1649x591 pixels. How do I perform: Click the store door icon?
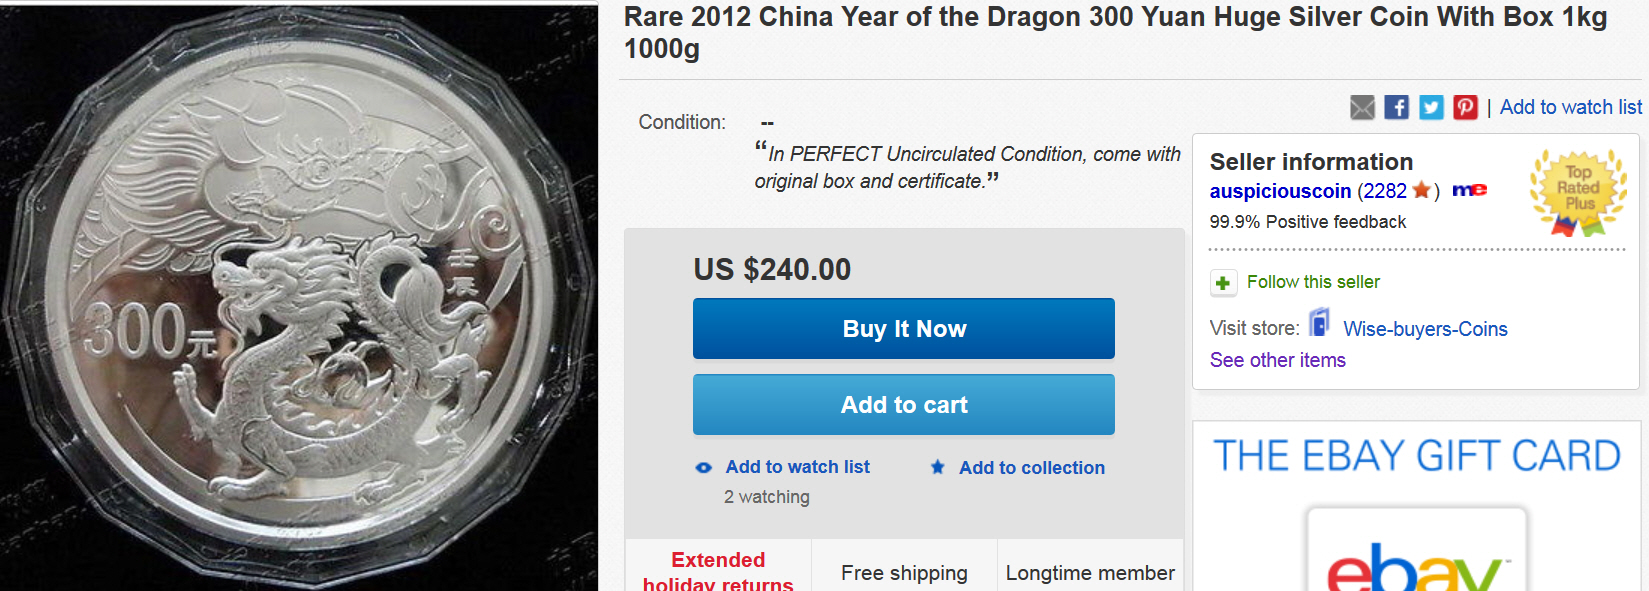coord(1320,323)
